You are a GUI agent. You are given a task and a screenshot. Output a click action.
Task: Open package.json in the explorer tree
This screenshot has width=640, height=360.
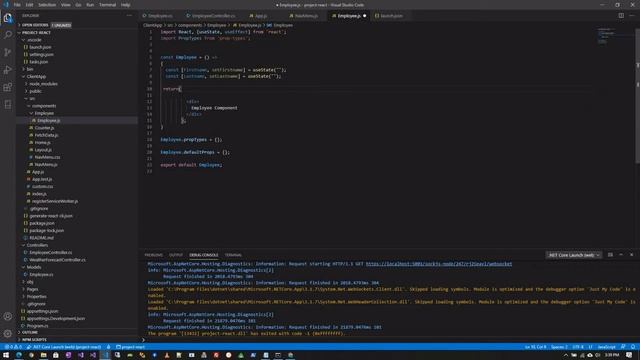pos(42,223)
